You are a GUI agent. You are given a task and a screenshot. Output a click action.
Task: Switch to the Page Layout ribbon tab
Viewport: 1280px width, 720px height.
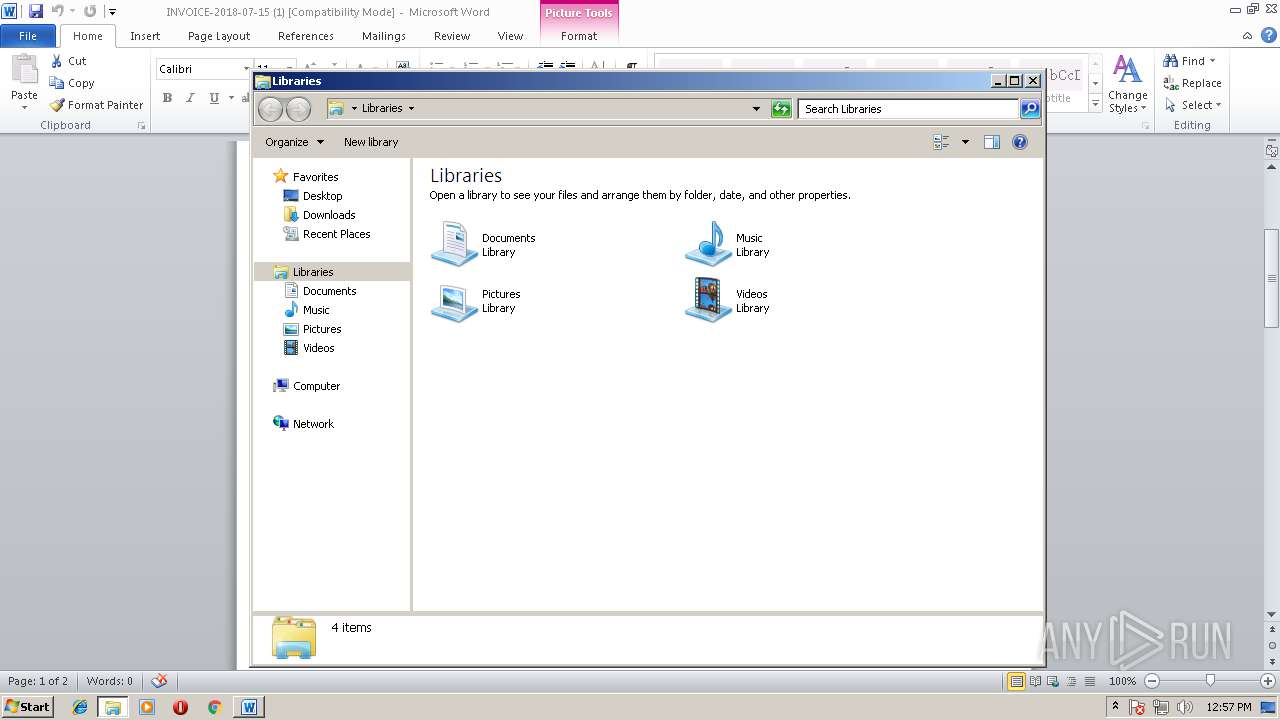pyautogui.click(x=219, y=36)
